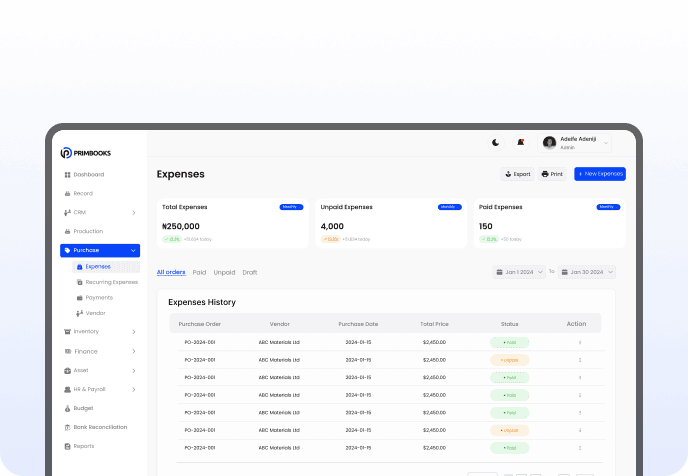This screenshot has height=476, width=688.
Task: Select the All orders tab
Action: 171,272
